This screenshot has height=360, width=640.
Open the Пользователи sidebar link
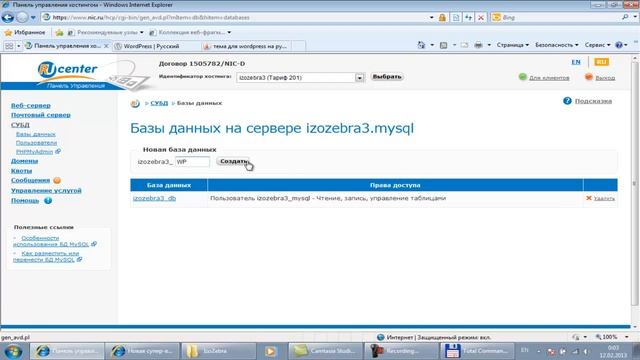point(36,142)
